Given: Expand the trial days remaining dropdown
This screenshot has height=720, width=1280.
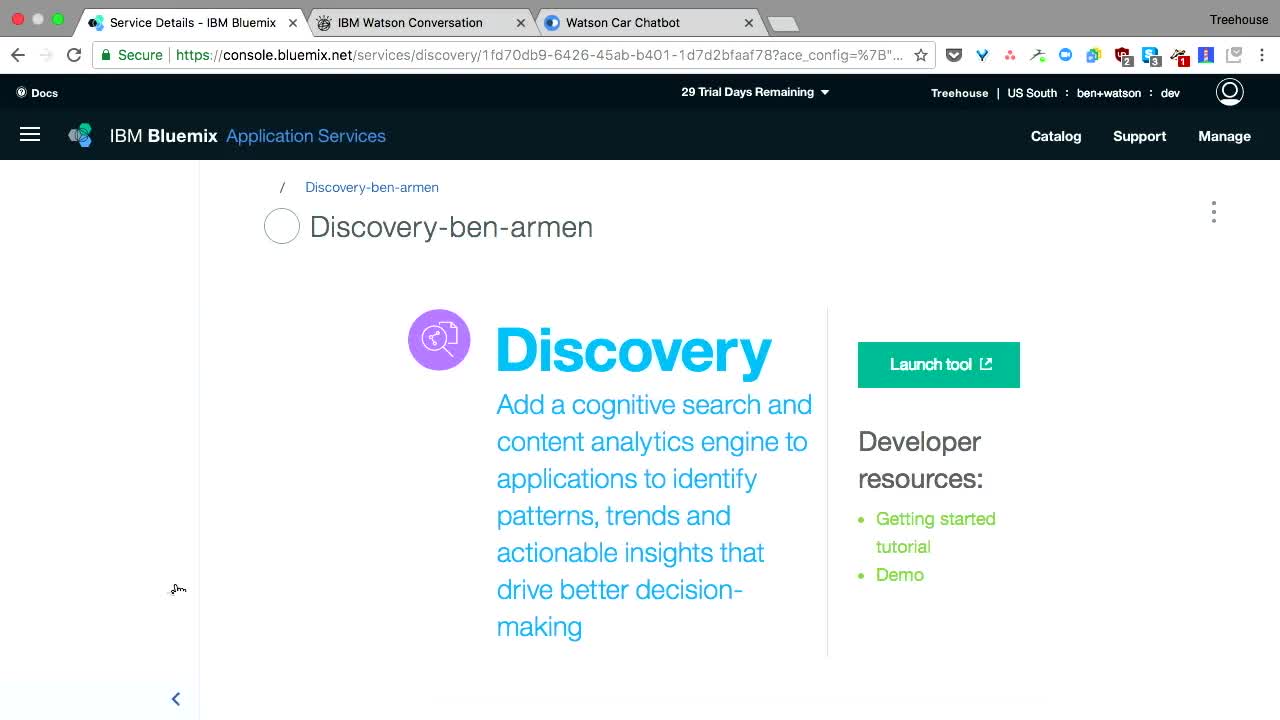Looking at the screenshot, I should click(x=755, y=92).
